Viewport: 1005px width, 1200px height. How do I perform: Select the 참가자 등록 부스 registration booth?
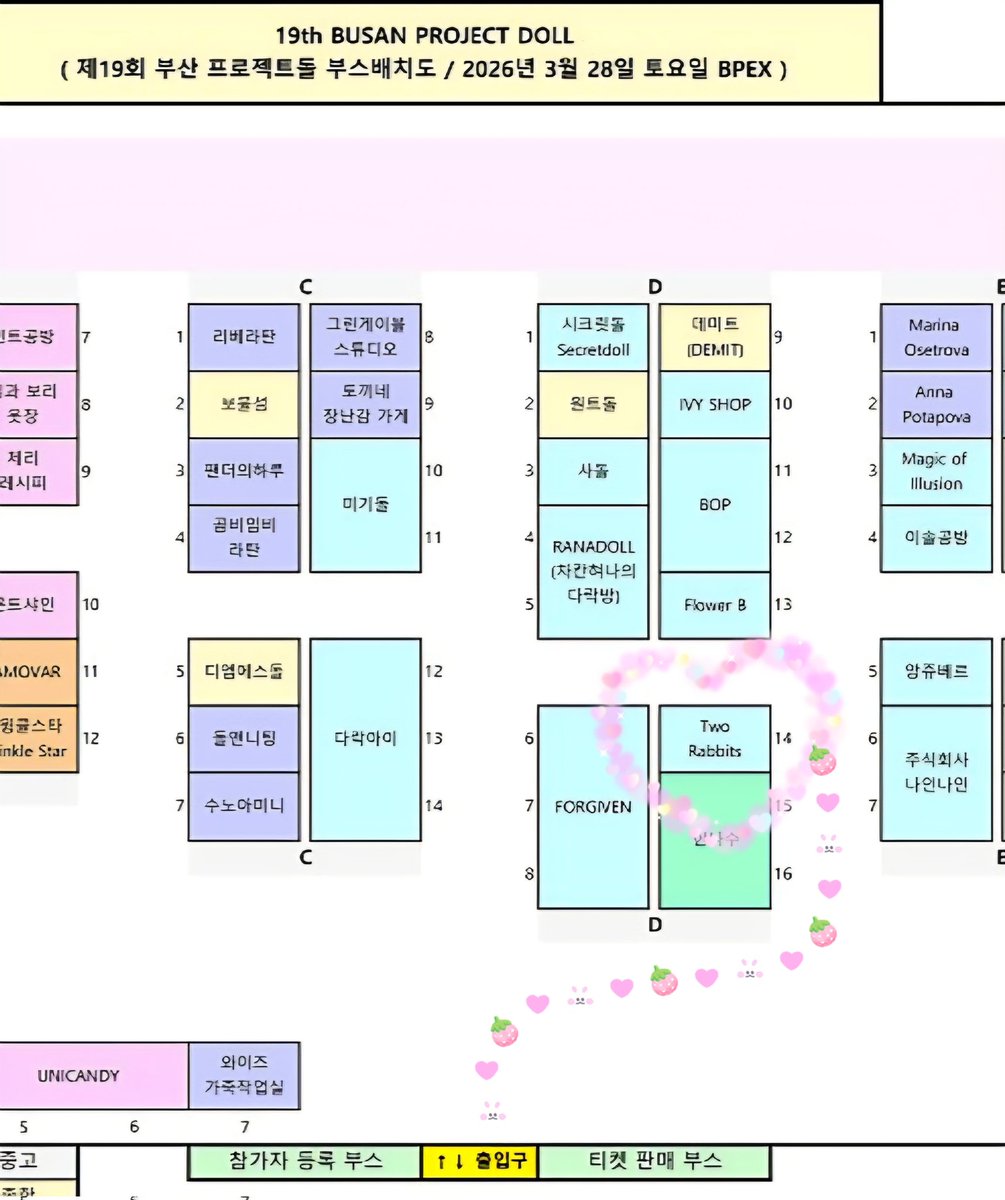coord(305,1161)
